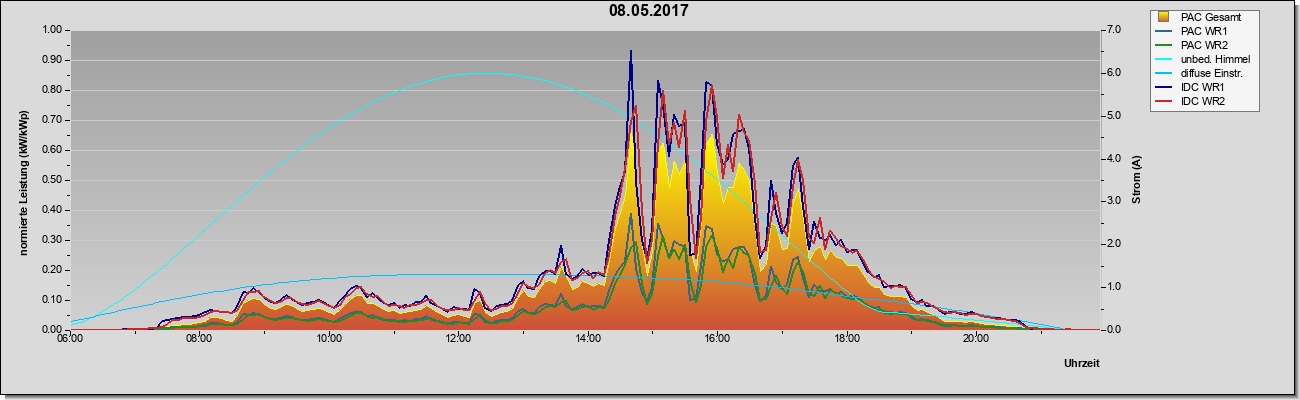Click the Strom (A) right axis title
This screenshot has width=1300, height=400.
coord(1136,180)
